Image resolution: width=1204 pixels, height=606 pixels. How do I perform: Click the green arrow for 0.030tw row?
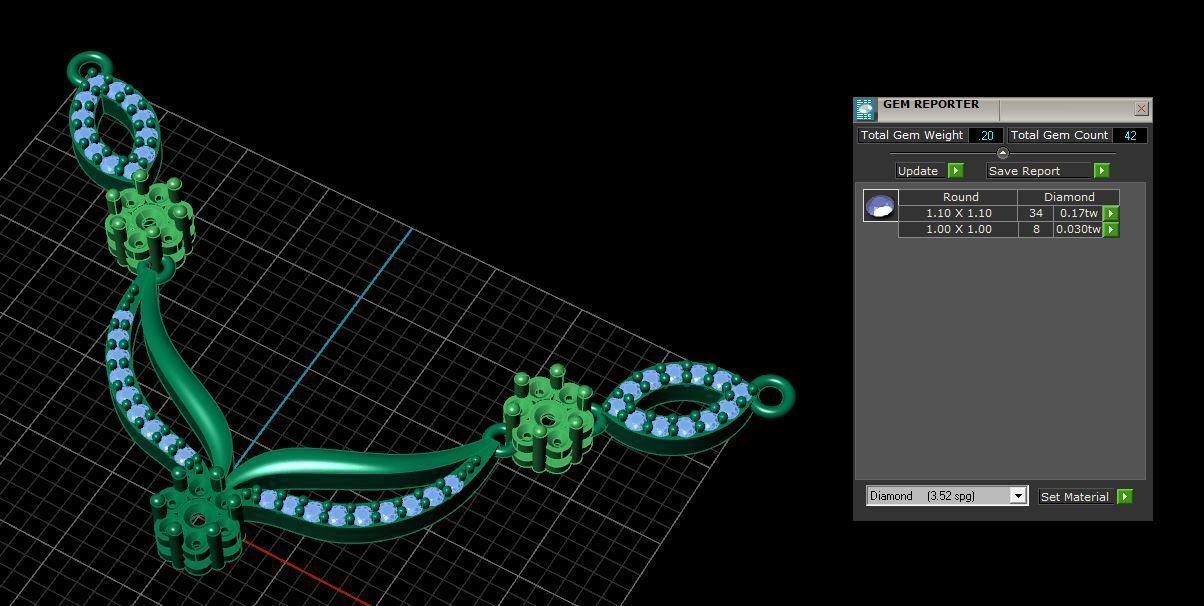(1110, 229)
